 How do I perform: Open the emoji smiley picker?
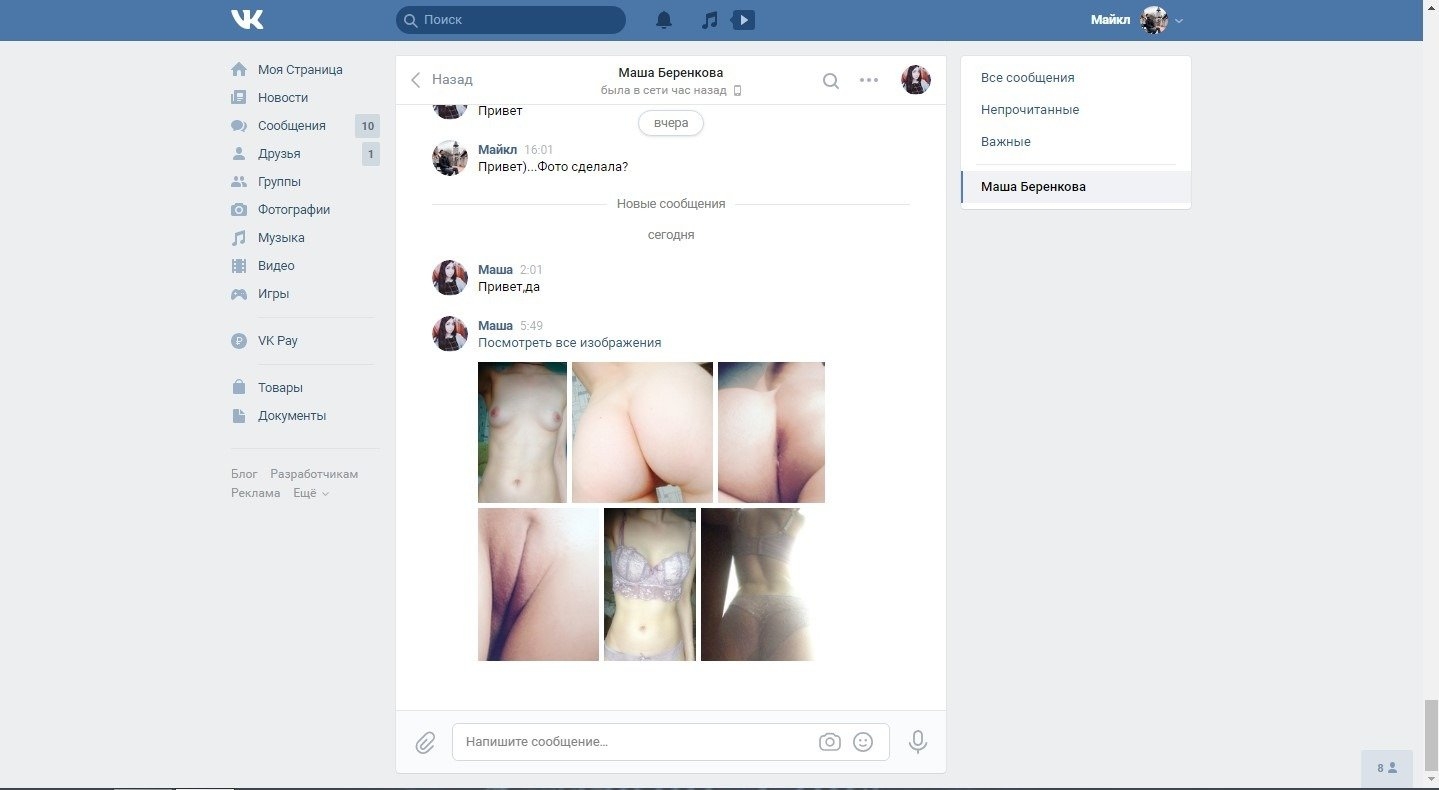(x=863, y=742)
